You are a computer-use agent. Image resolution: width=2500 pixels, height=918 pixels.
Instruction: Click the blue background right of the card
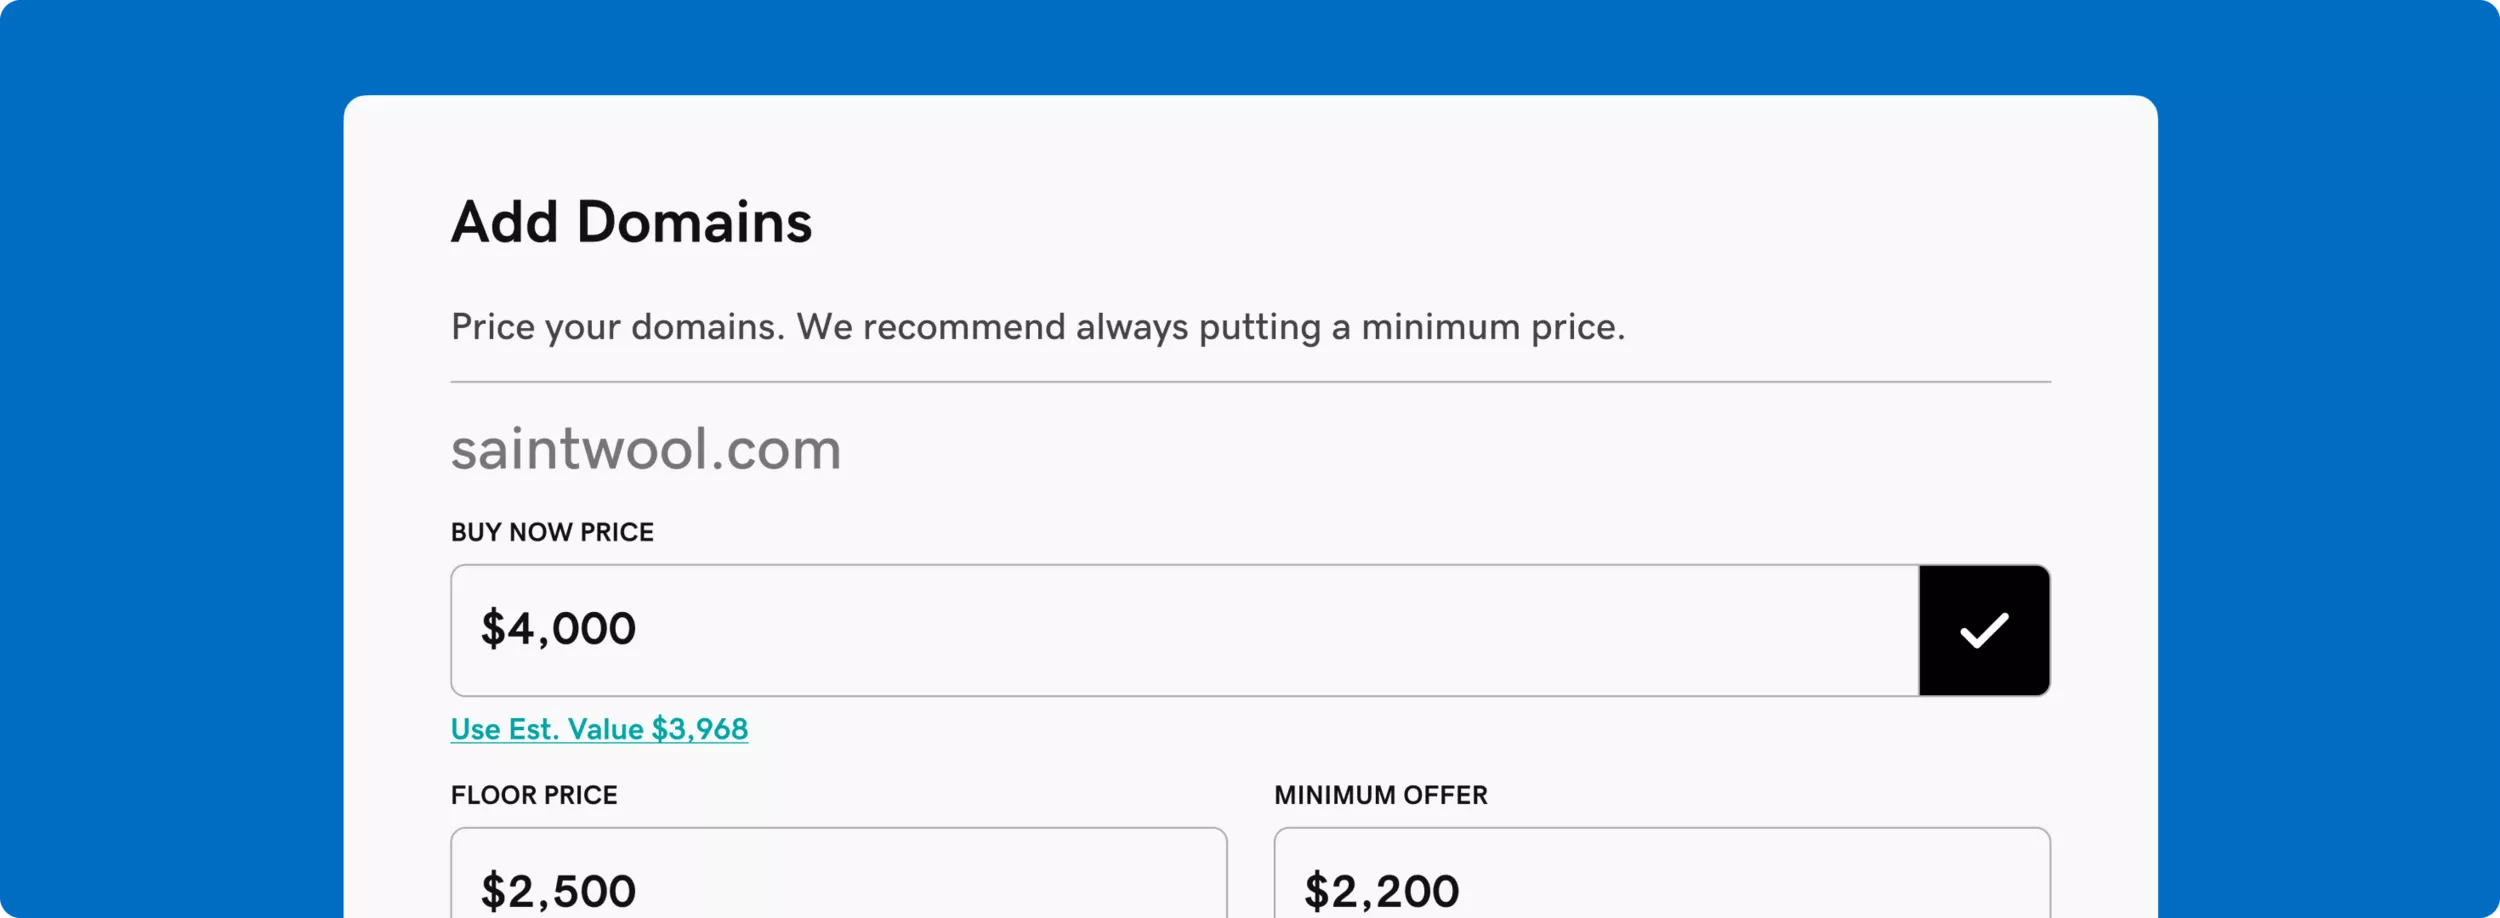pos(2328,500)
